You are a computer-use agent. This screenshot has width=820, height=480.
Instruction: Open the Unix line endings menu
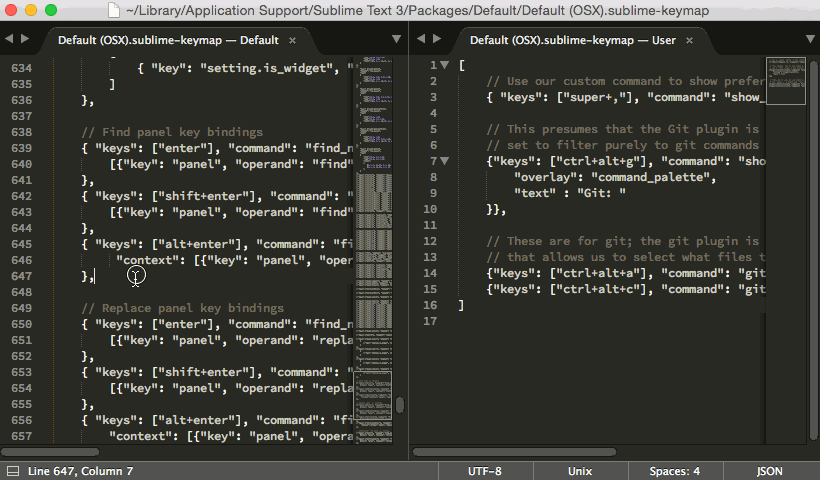(x=580, y=471)
